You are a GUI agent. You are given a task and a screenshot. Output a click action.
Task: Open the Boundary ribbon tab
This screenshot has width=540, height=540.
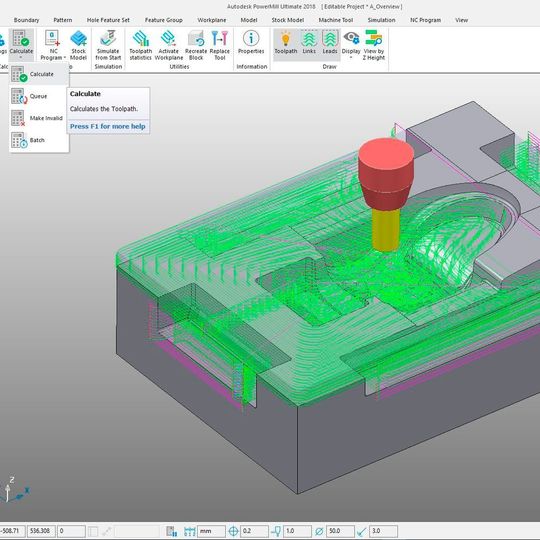point(27,20)
